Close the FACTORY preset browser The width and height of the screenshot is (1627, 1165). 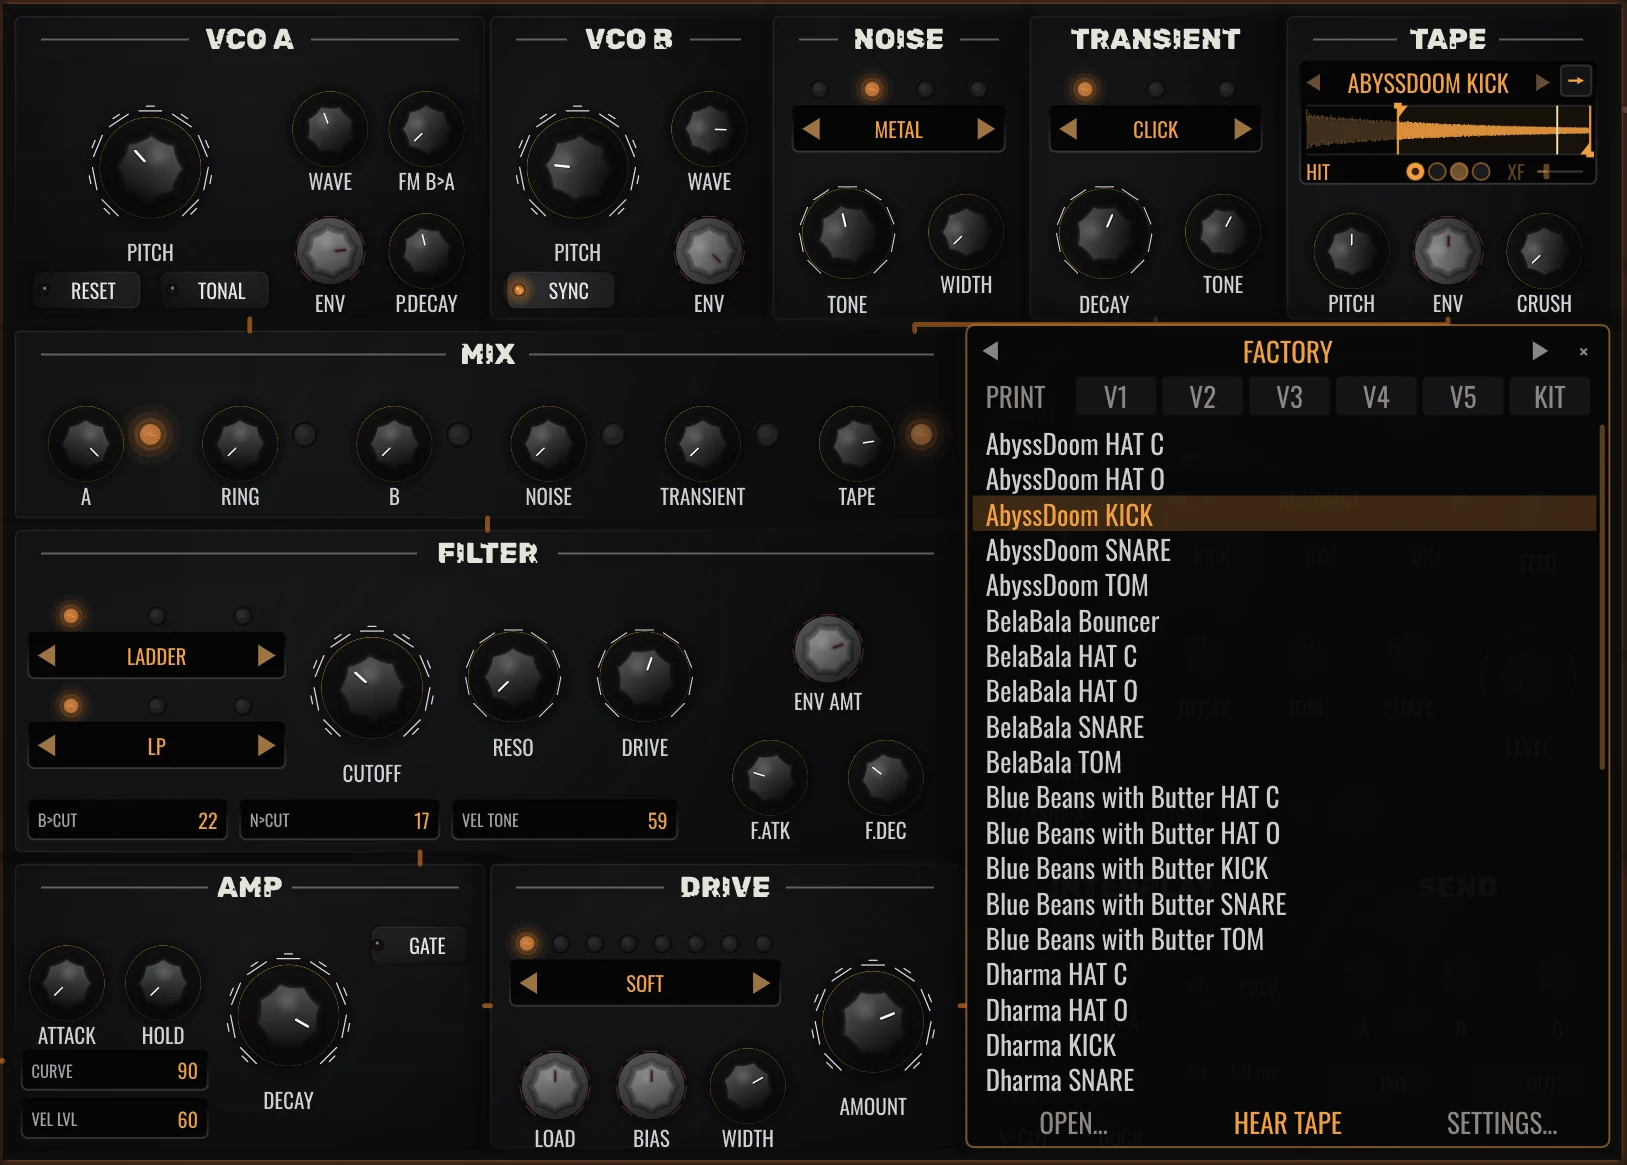(1583, 352)
